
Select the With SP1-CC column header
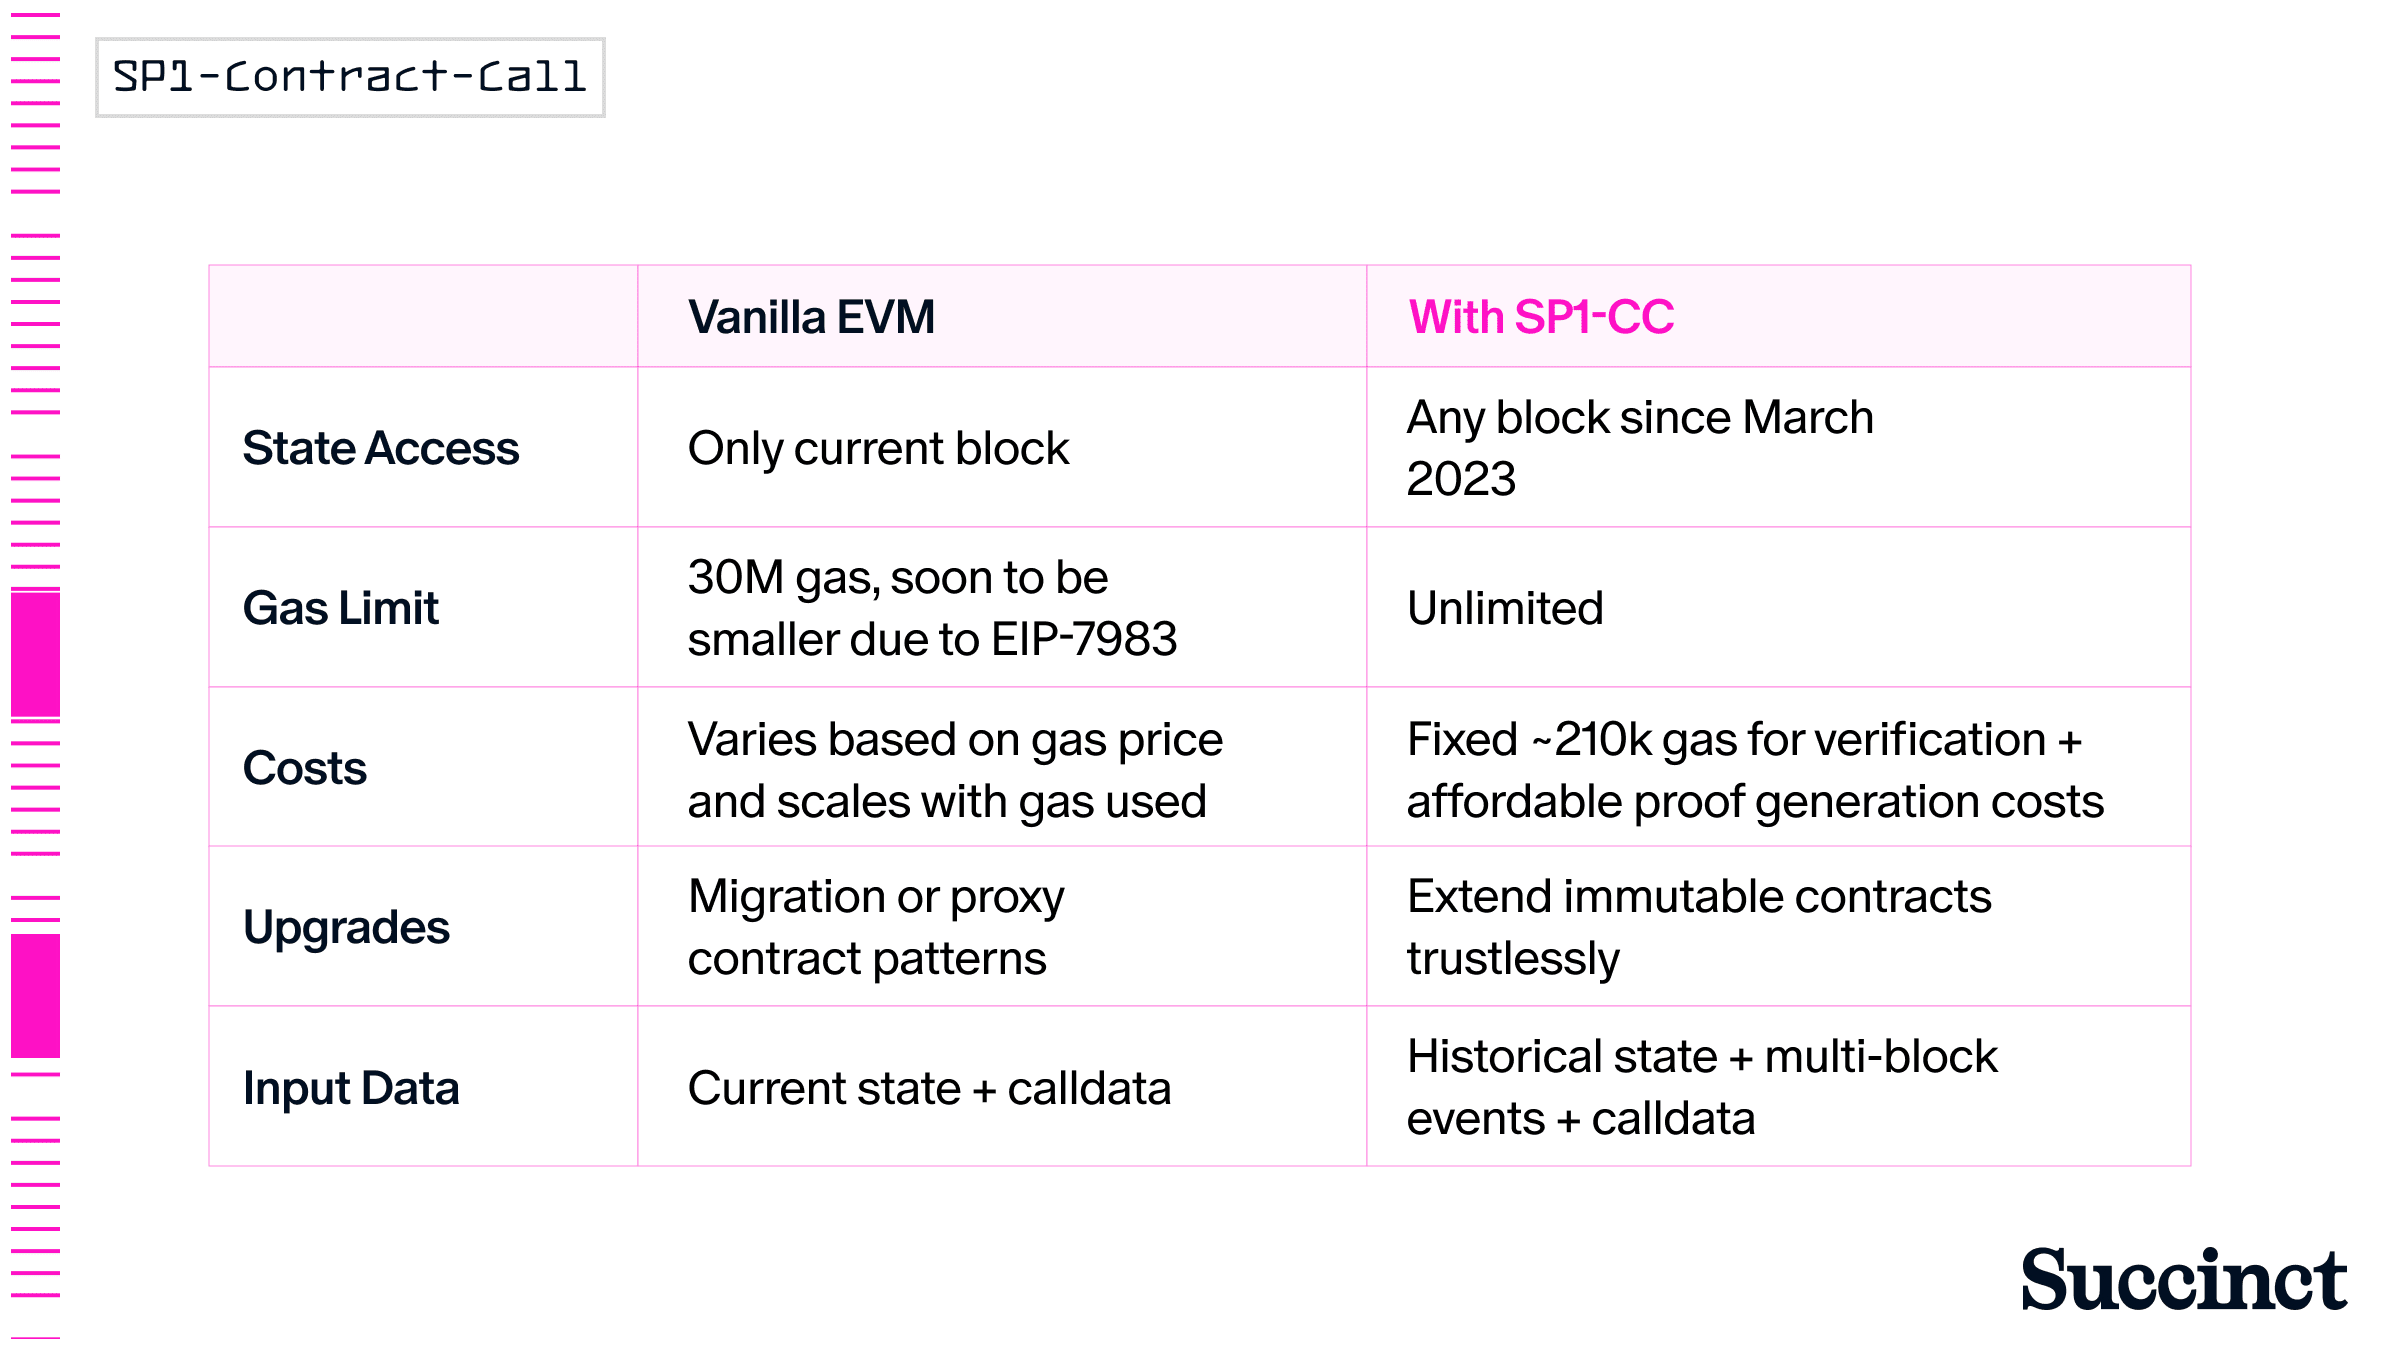pyautogui.click(x=1540, y=317)
